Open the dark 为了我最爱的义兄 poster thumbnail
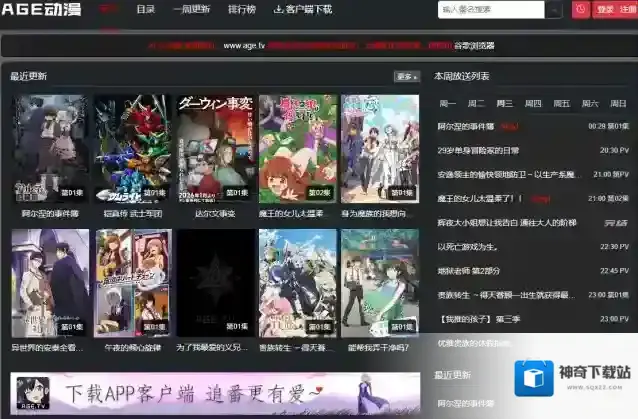The image size is (638, 419). [215, 283]
